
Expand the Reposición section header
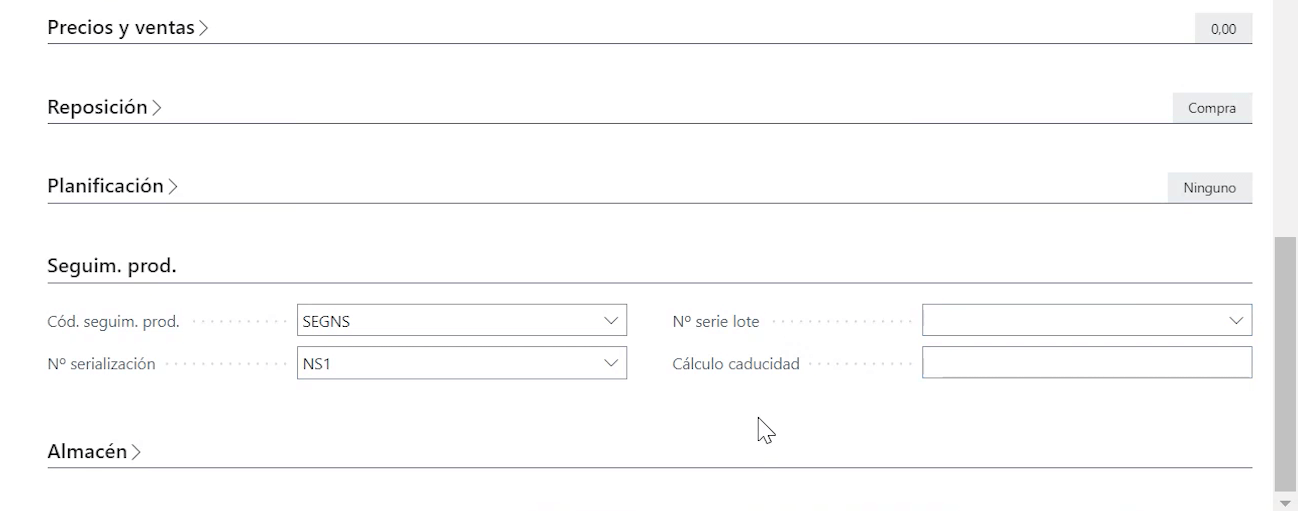[97, 107]
